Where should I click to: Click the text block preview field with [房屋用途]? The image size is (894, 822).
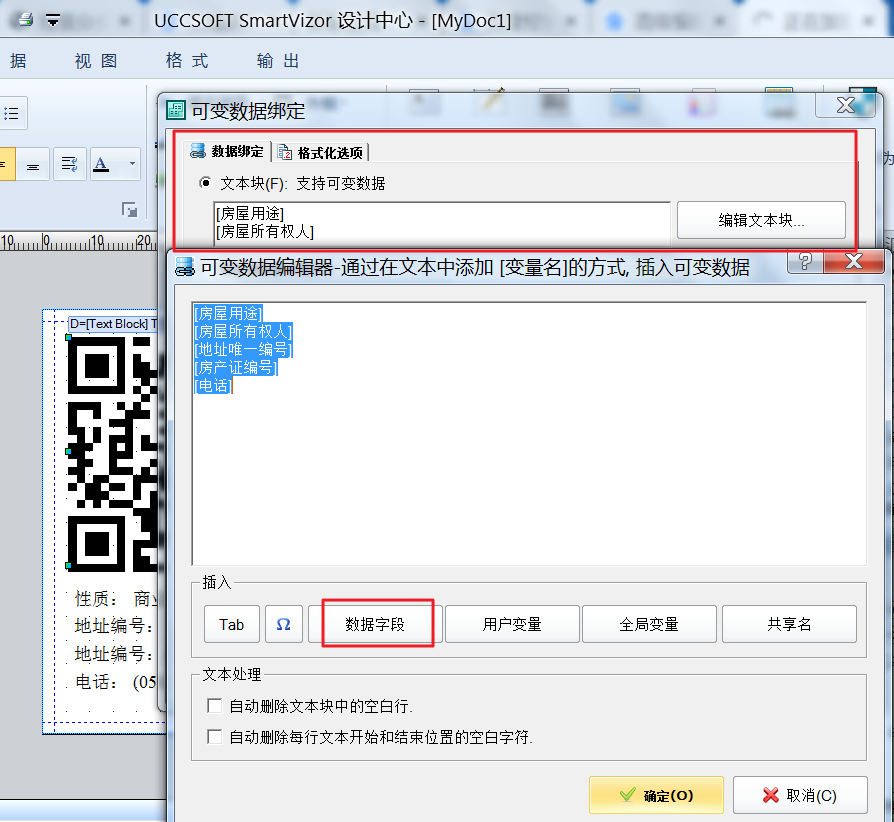442,223
